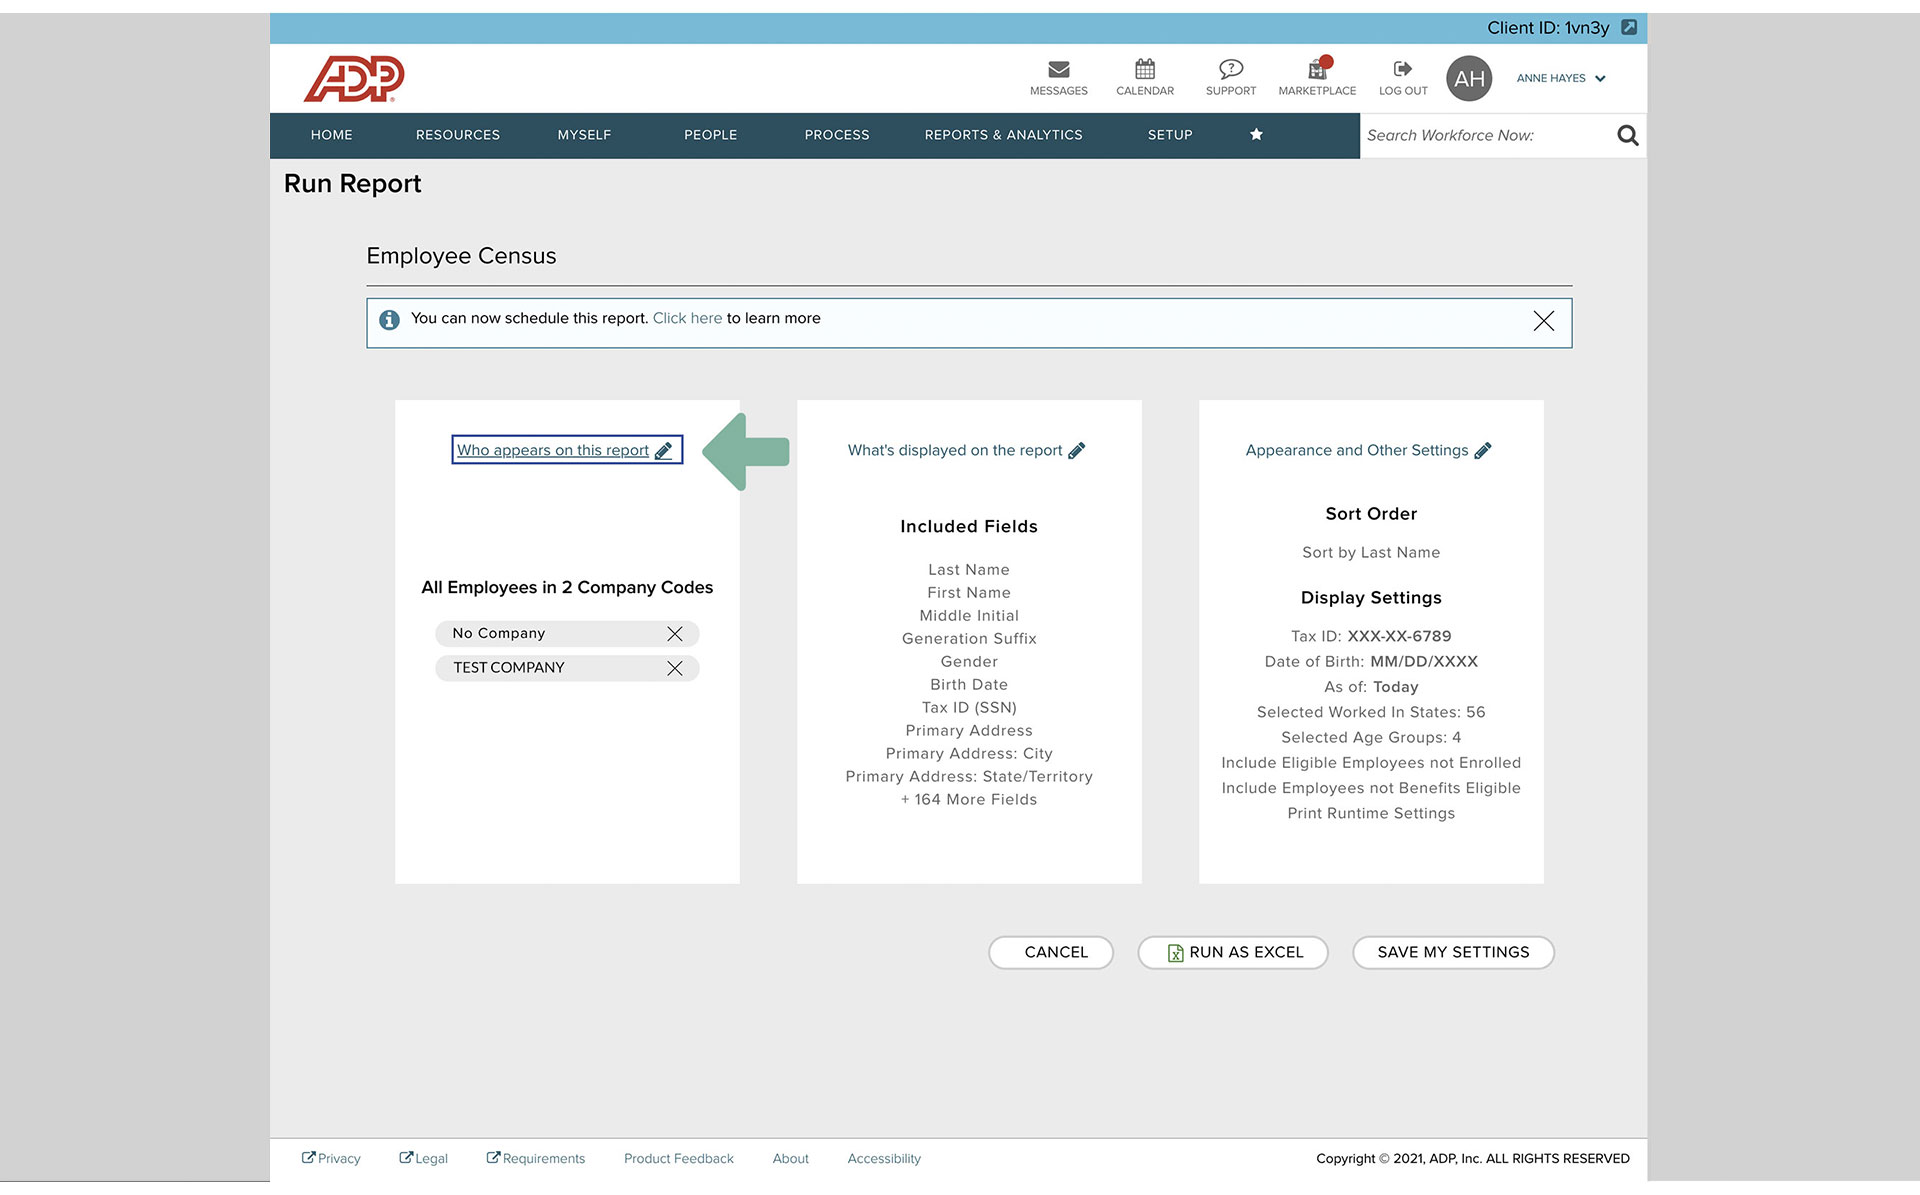Open the Setup menu
This screenshot has height=1195, width=1920.
pyautogui.click(x=1170, y=135)
